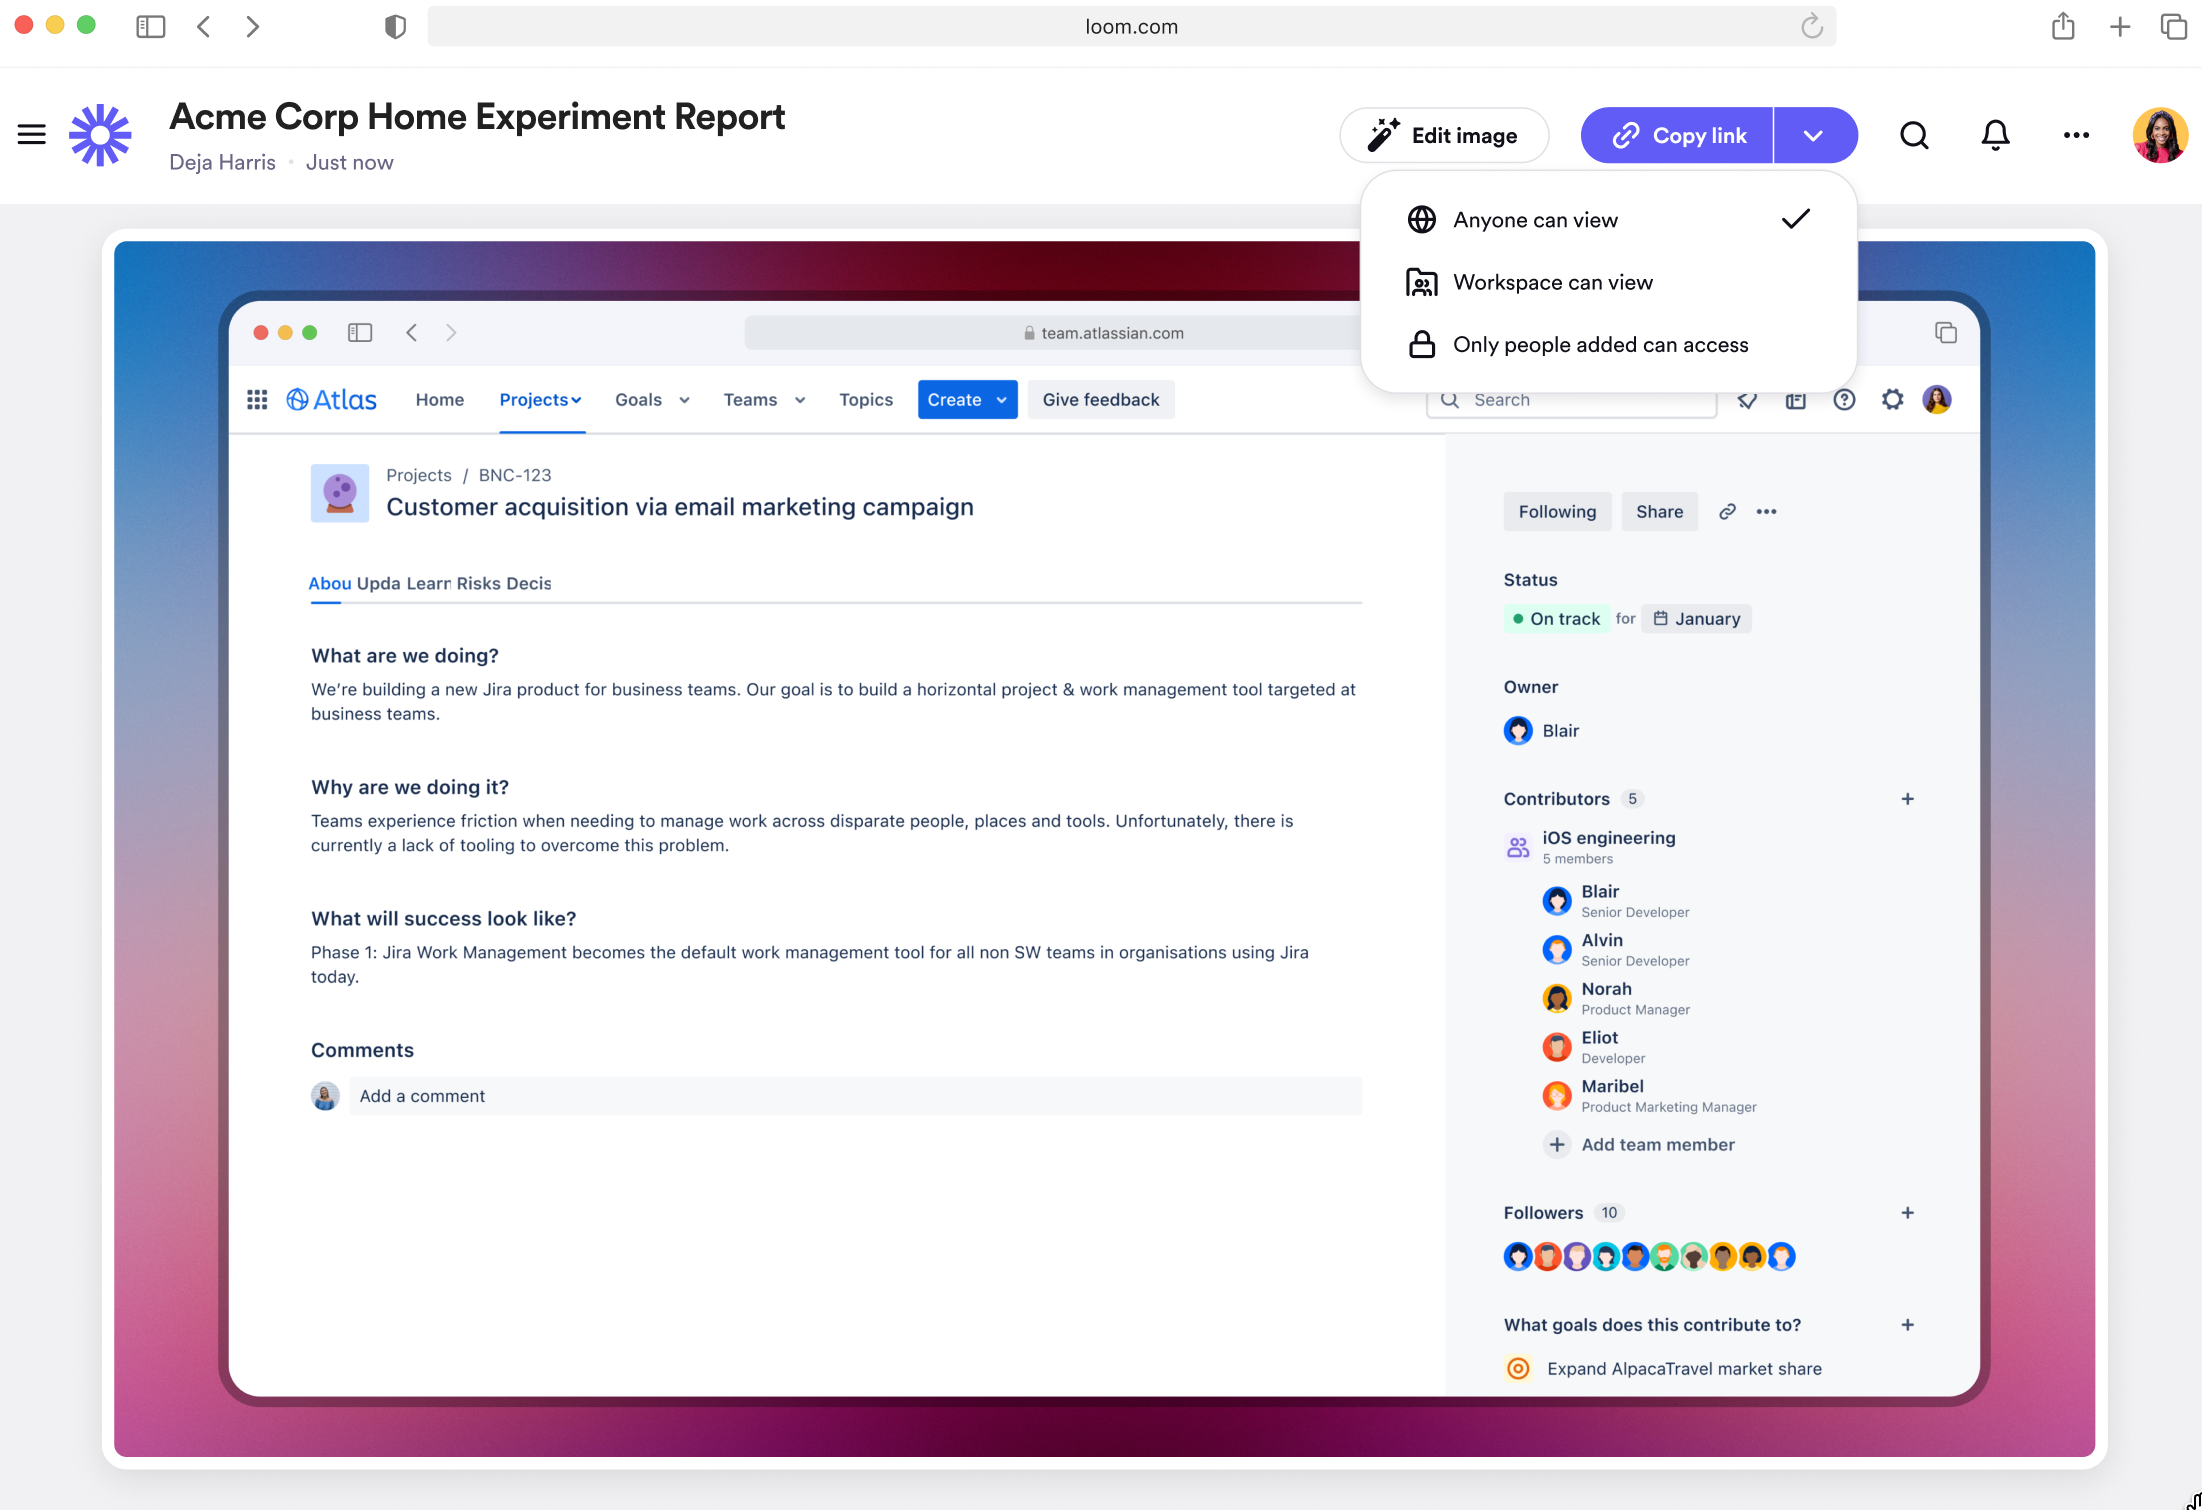Toggle the Safari sidebar
This screenshot has width=2202, height=1510.
150,27
